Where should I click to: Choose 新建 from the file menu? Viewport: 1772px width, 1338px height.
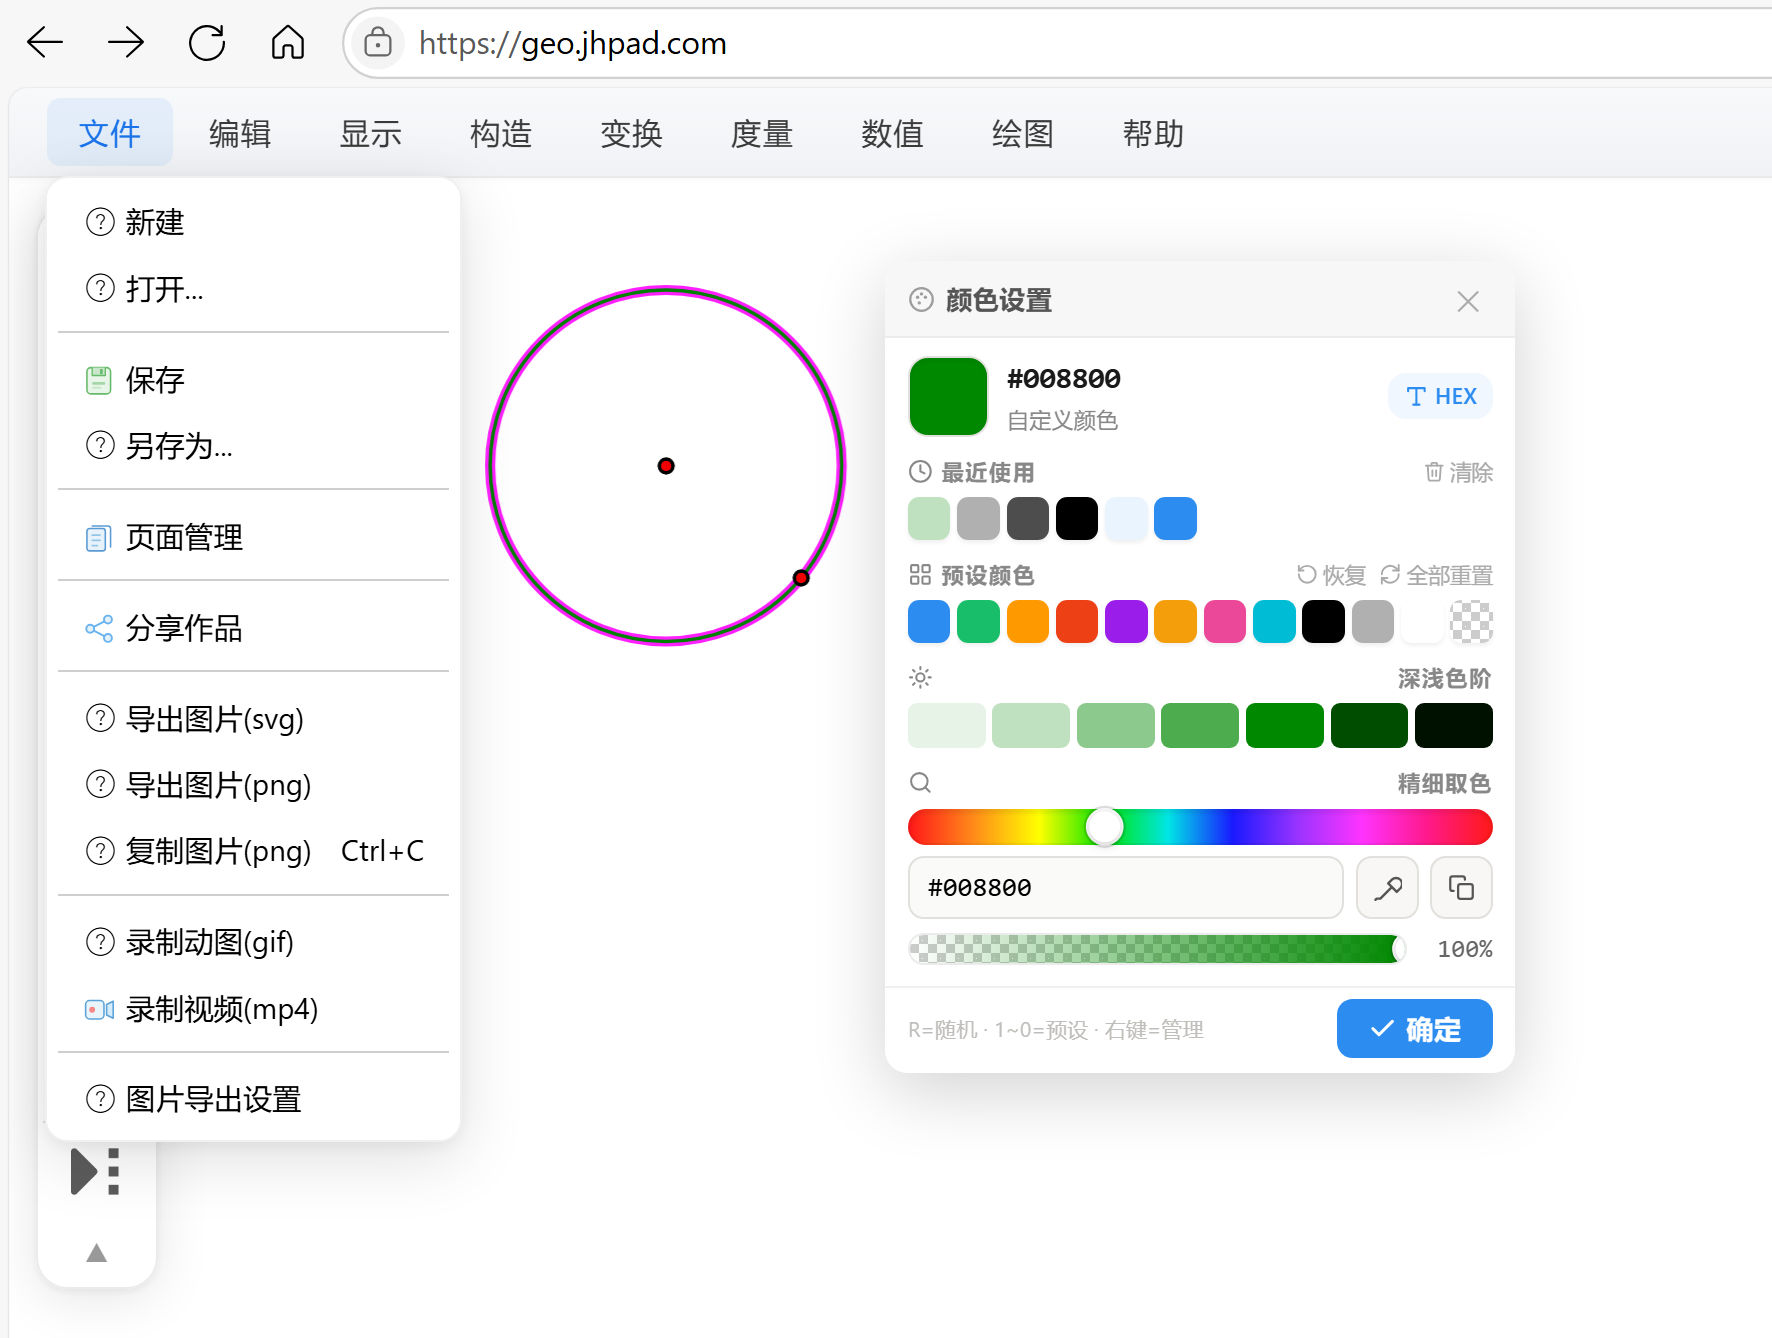coord(254,222)
